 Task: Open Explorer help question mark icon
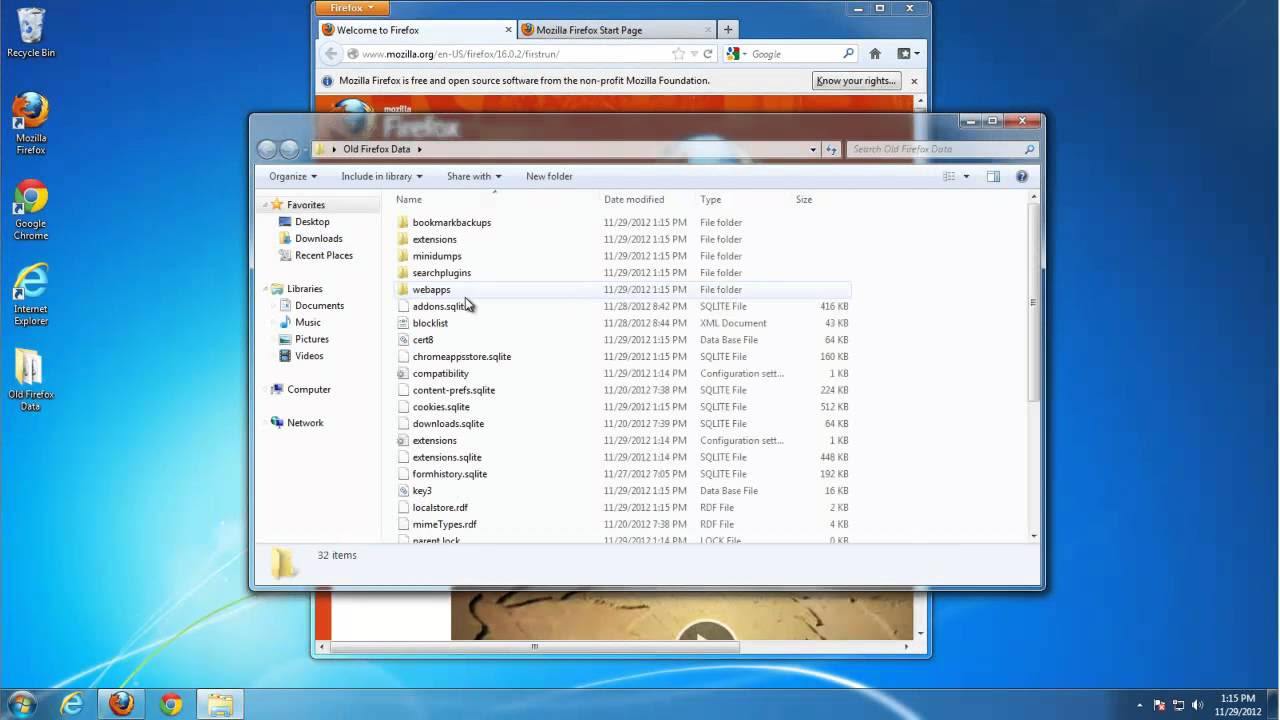point(1022,176)
